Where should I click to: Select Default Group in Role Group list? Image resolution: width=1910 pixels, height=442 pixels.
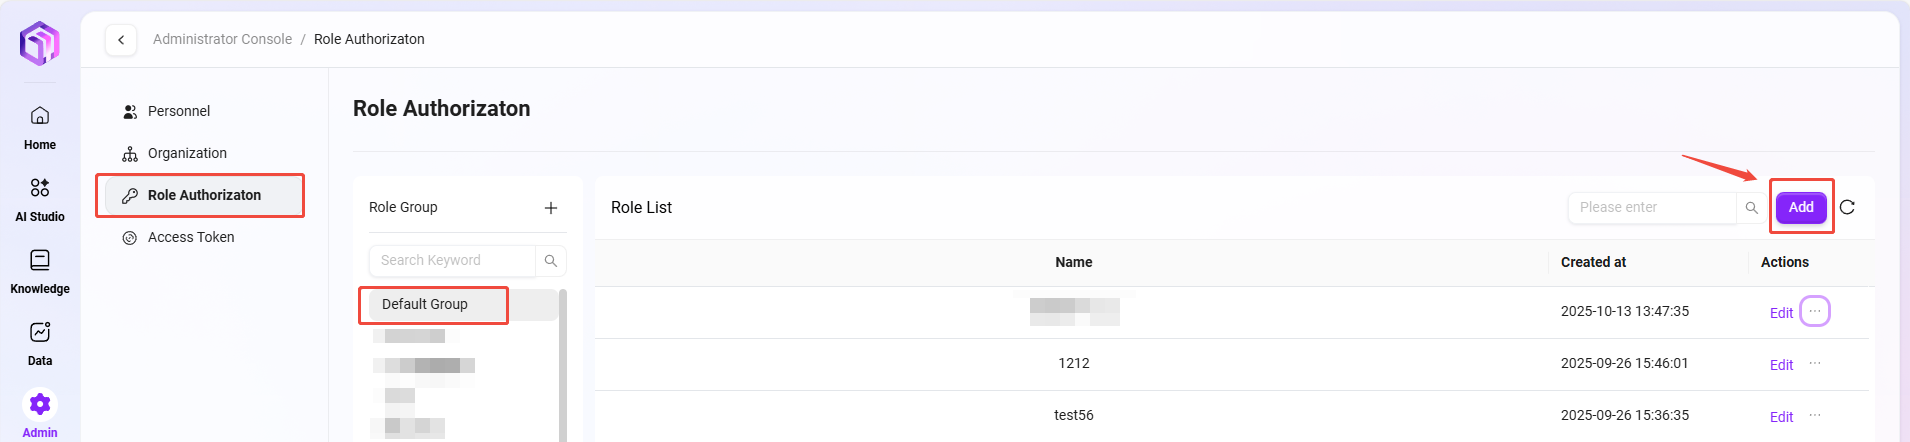coord(425,304)
